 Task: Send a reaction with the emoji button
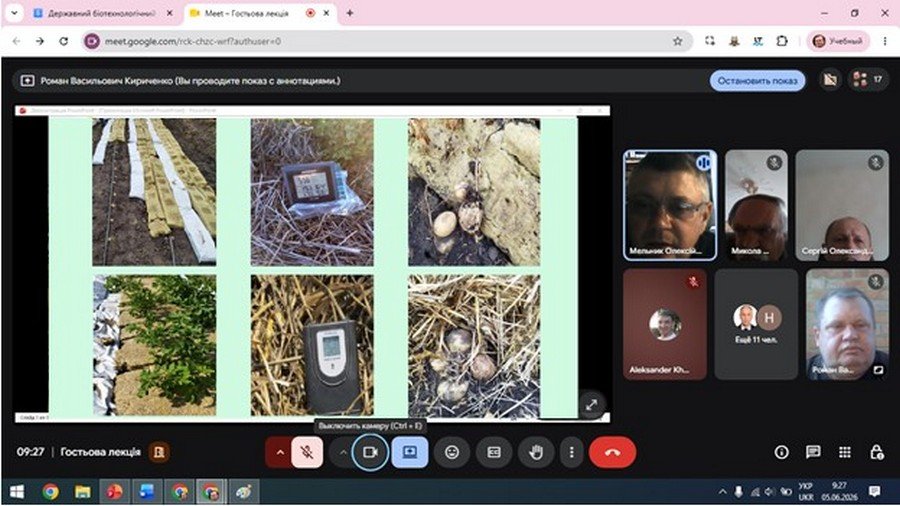pyautogui.click(x=452, y=452)
